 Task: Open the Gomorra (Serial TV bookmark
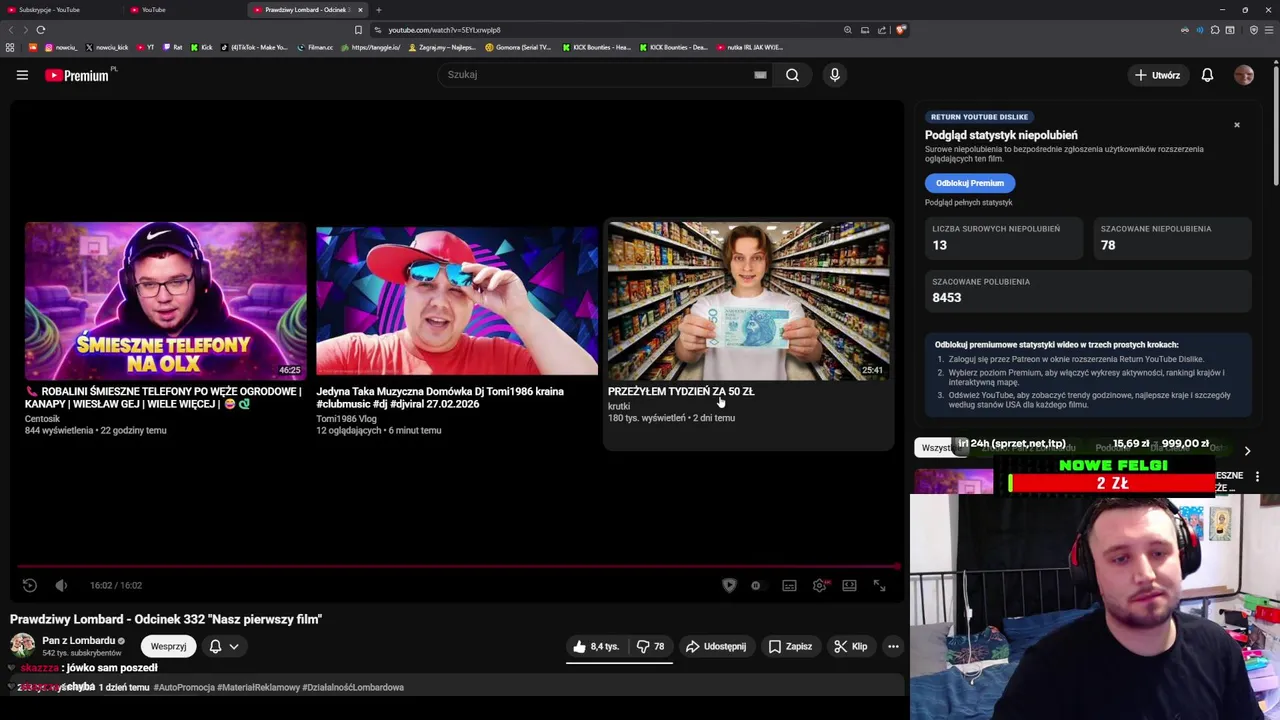click(518, 47)
